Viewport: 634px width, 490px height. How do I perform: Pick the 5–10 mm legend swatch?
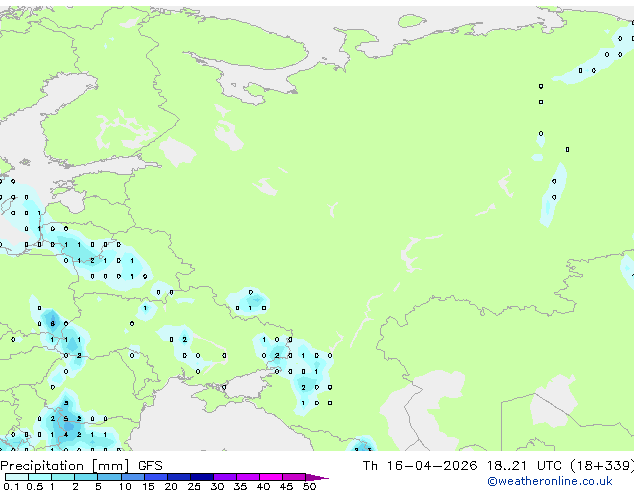pyautogui.click(x=110, y=477)
